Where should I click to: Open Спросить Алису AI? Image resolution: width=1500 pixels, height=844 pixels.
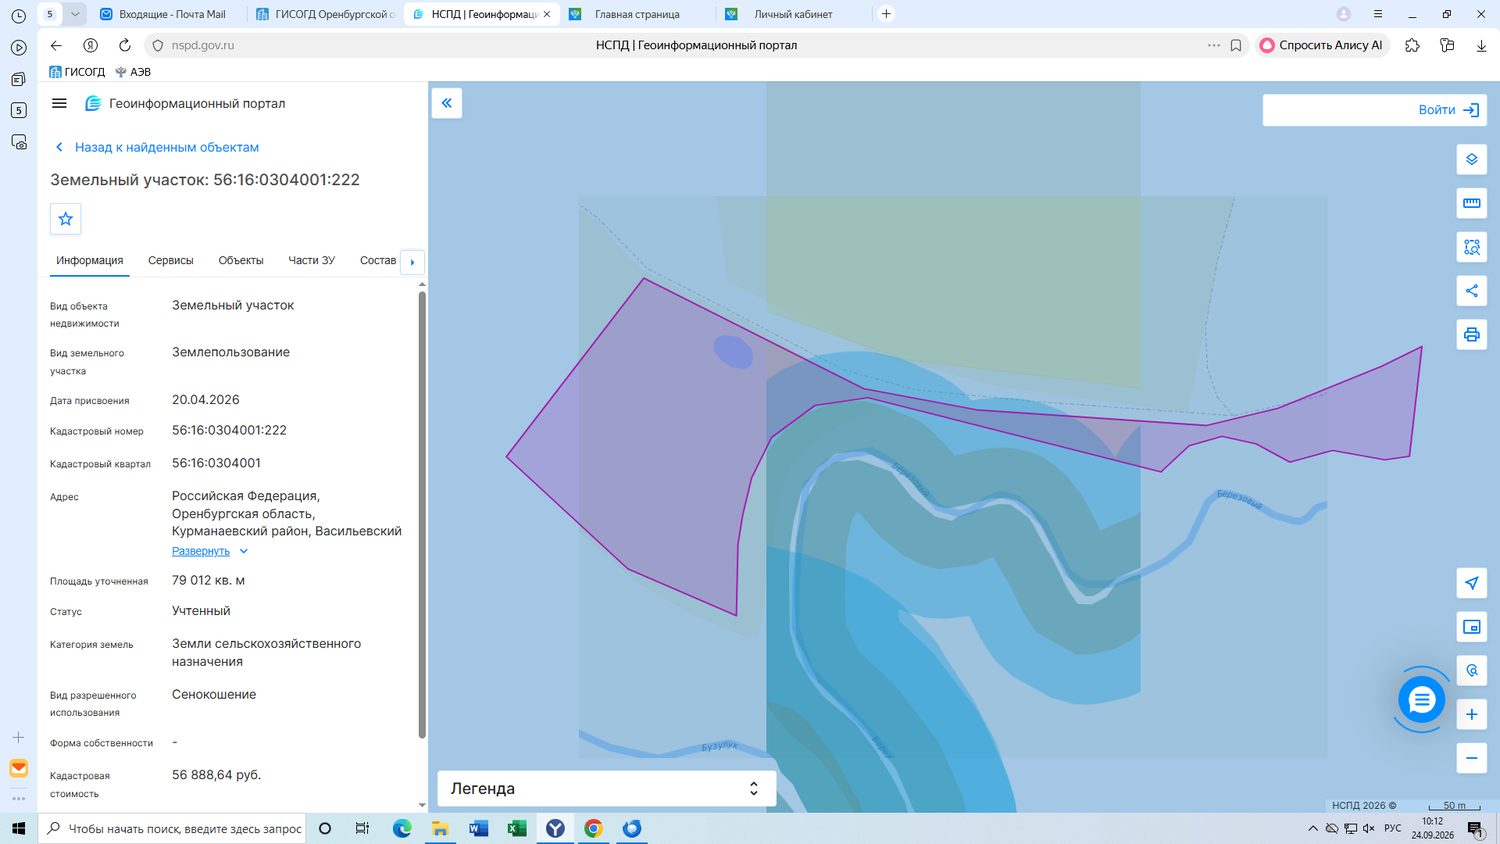[1321, 45]
